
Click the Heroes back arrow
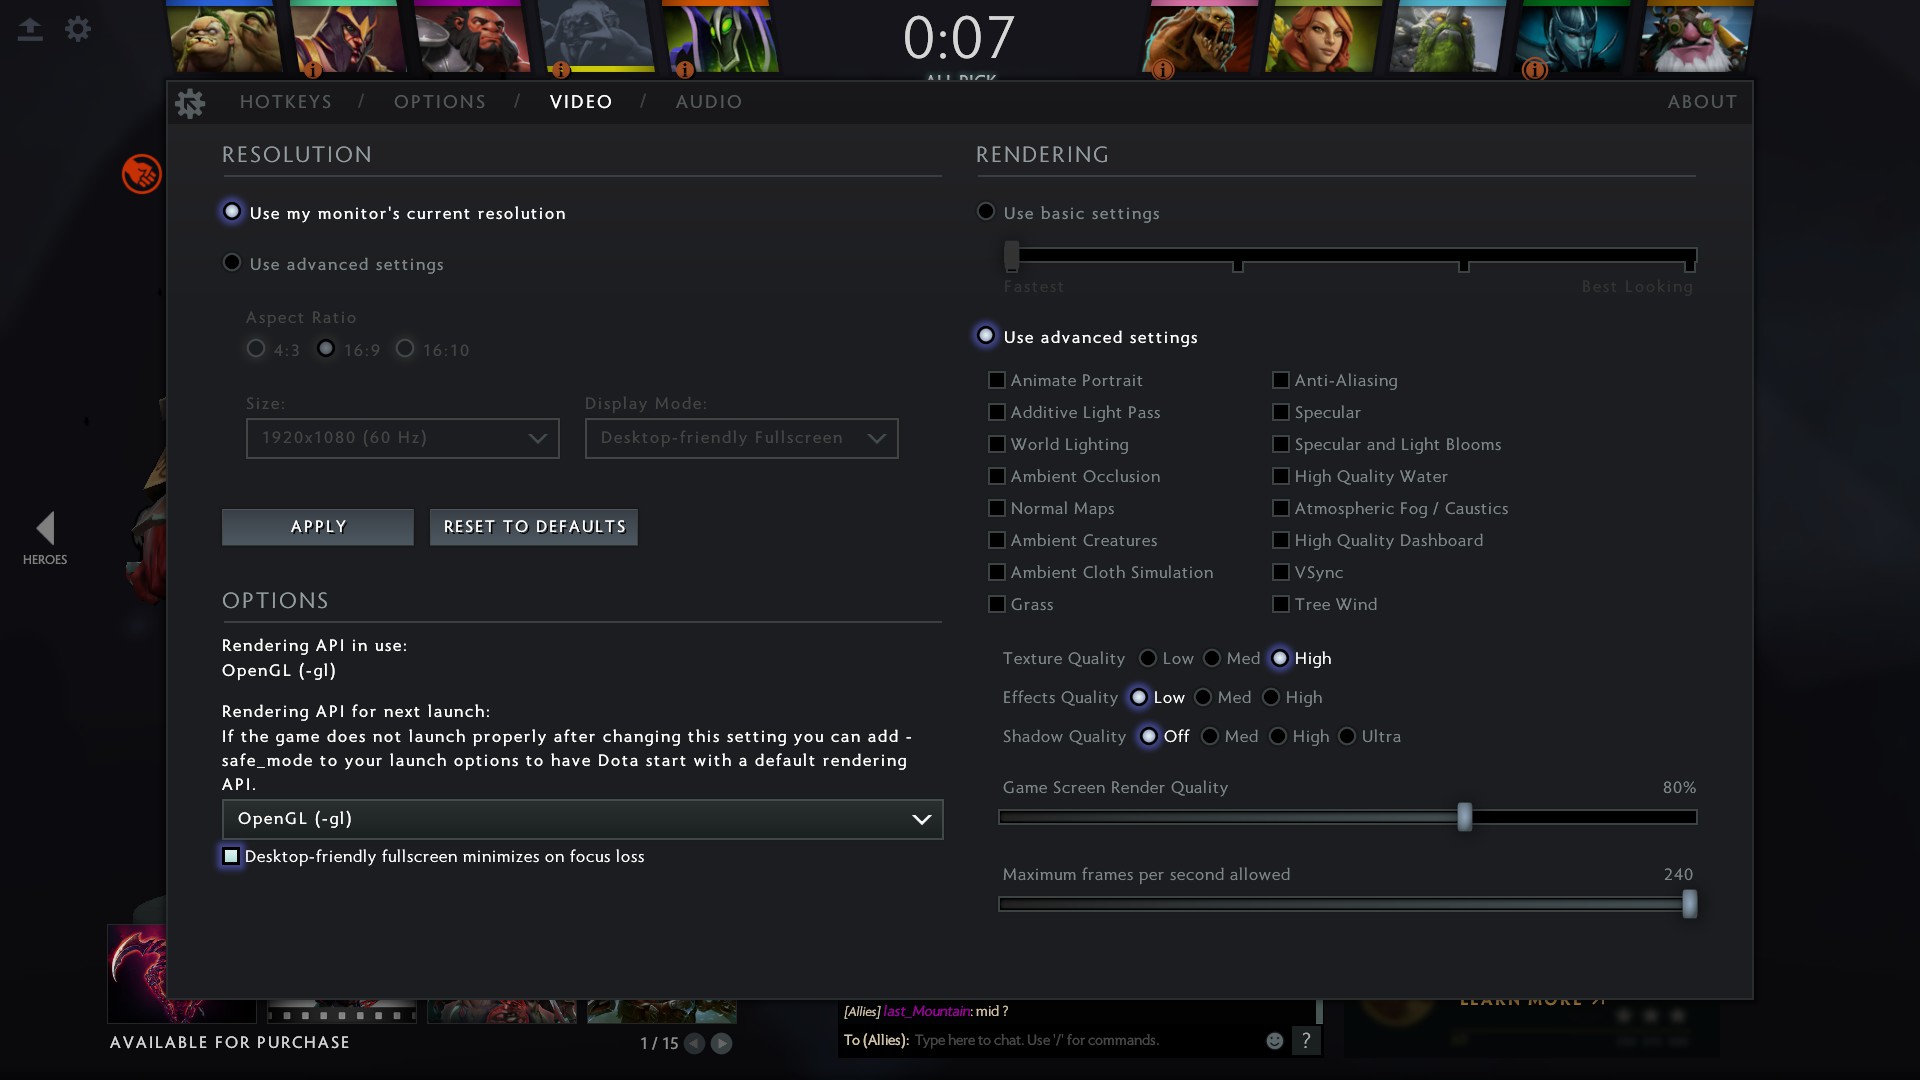tap(45, 528)
